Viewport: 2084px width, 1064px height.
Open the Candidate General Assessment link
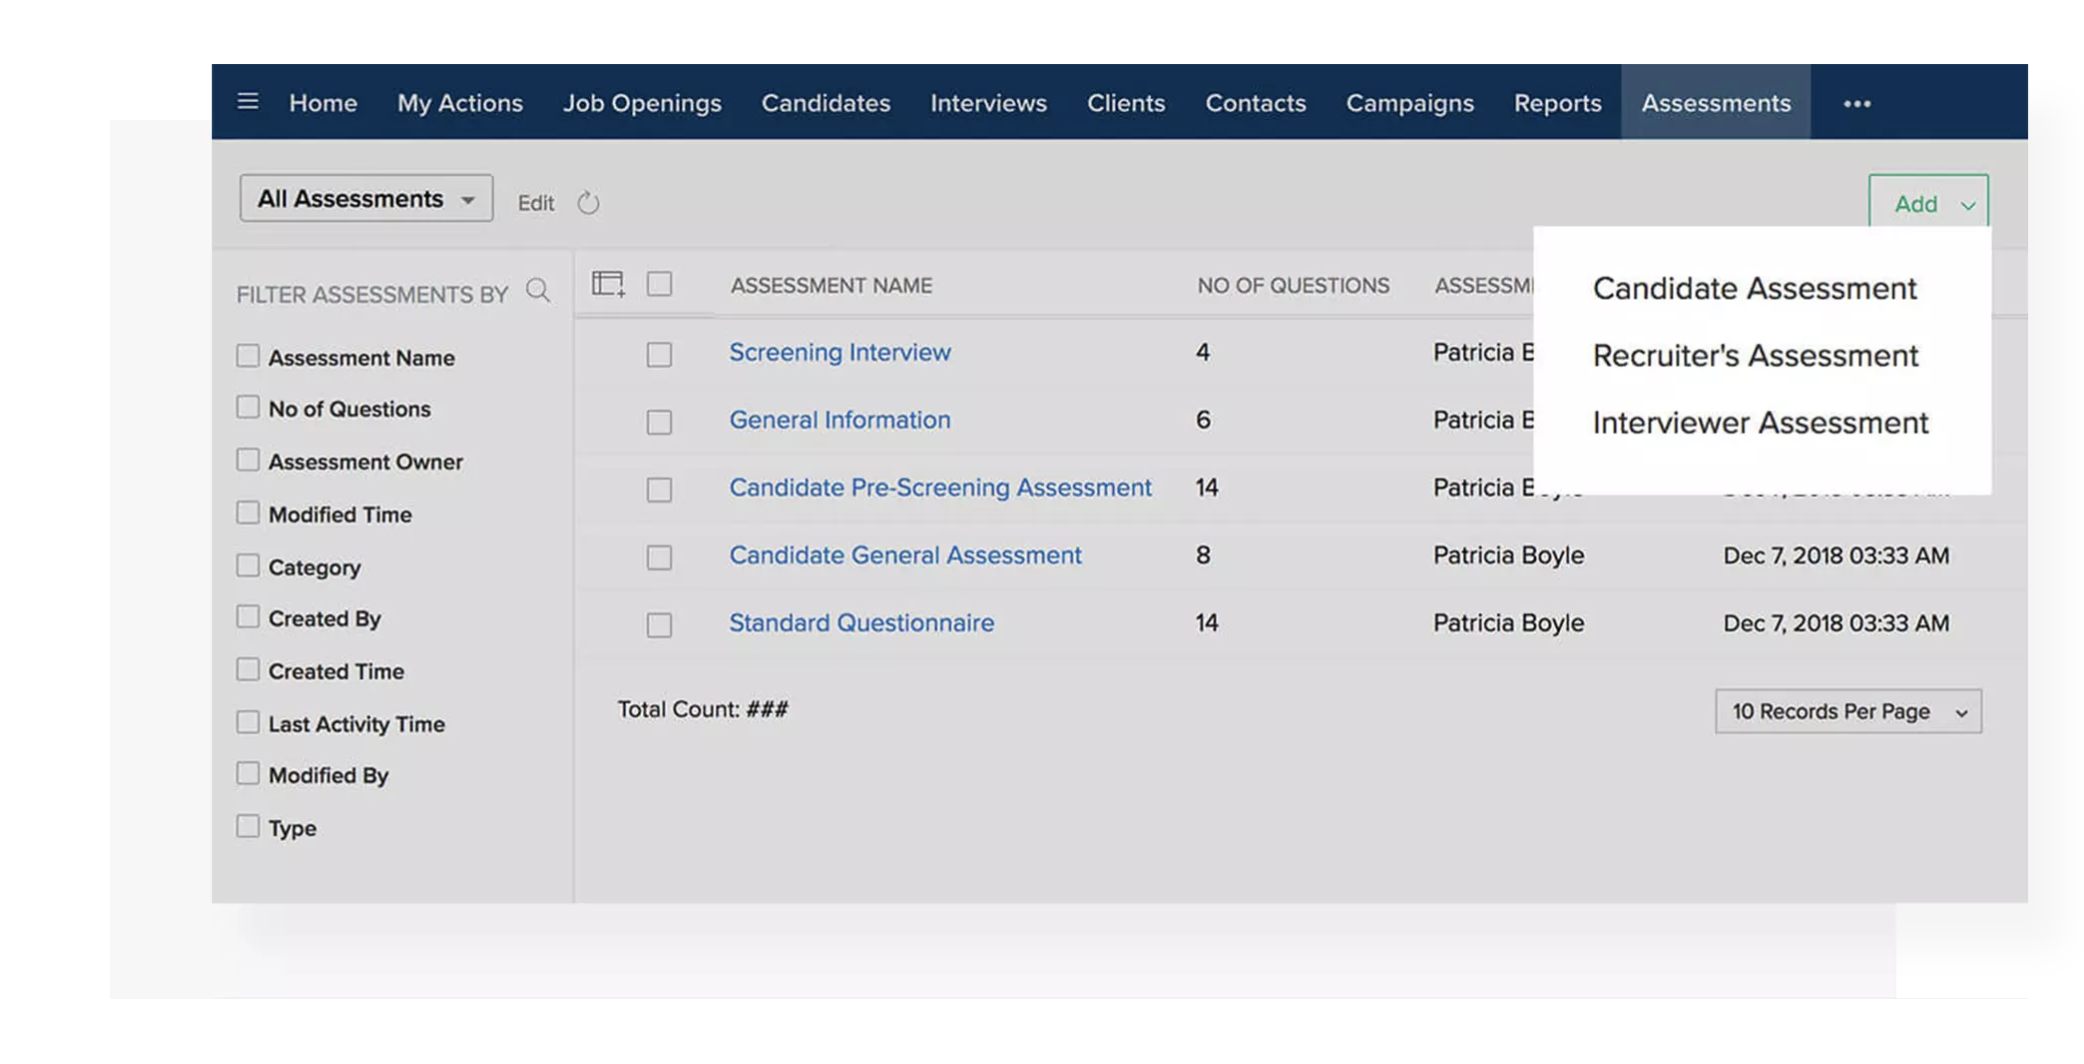(905, 555)
